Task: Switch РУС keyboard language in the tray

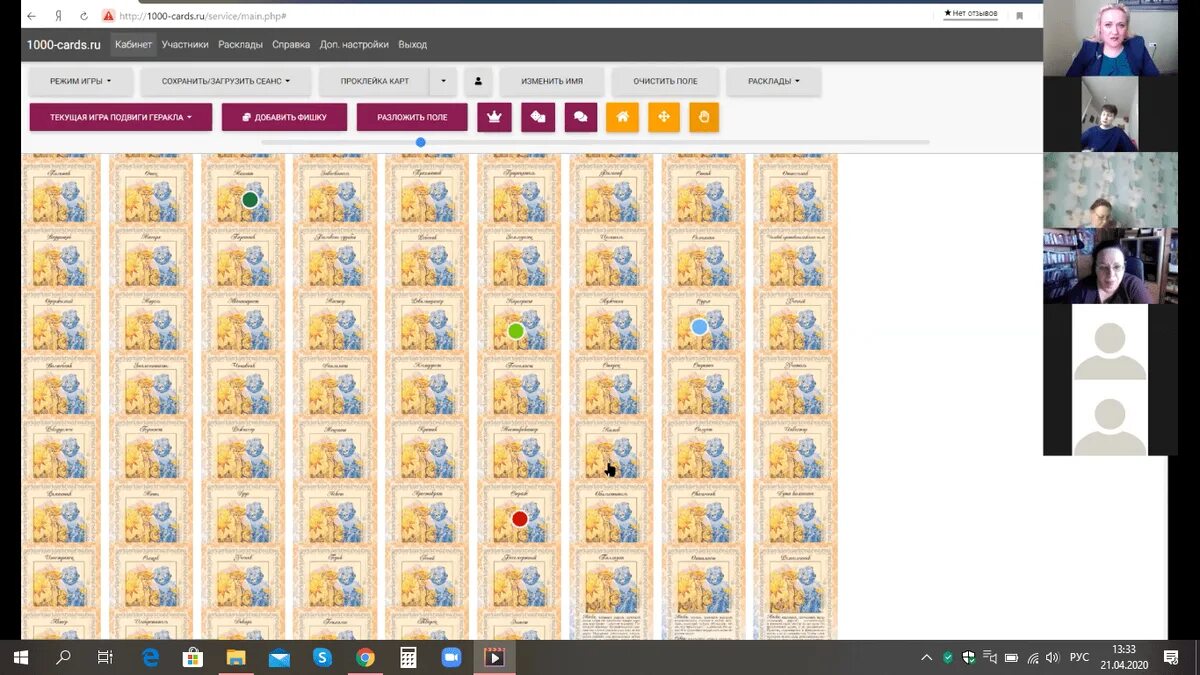Action: tap(1079, 657)
